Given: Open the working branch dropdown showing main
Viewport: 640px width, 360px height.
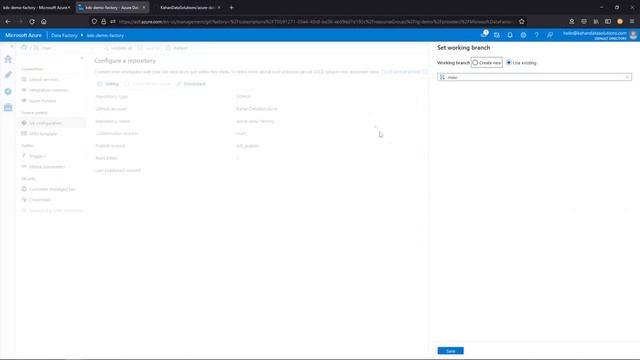Looking at the screenshot, I should pos(534,77).
